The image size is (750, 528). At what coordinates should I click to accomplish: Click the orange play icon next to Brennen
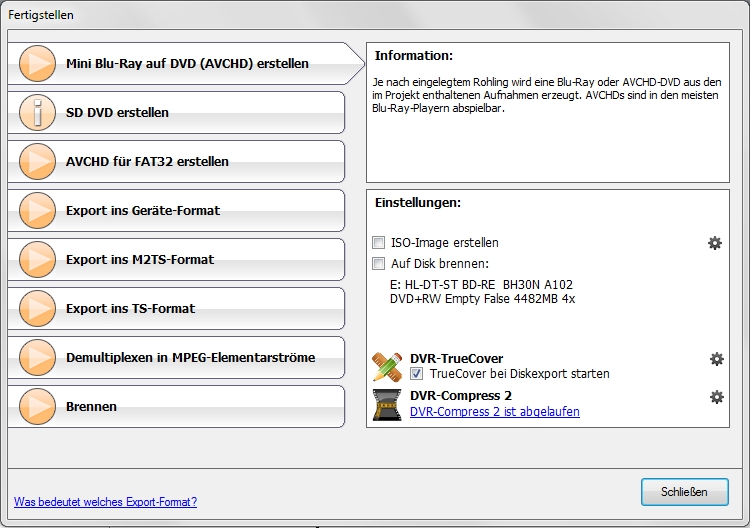point(37,407)
